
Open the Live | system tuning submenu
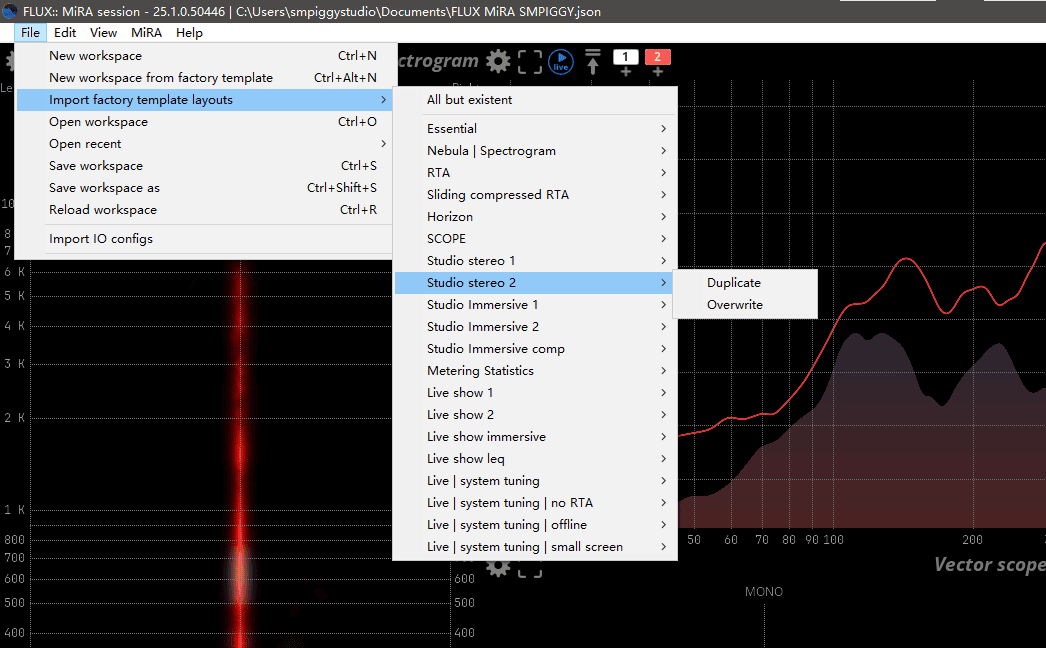[535, 481]
